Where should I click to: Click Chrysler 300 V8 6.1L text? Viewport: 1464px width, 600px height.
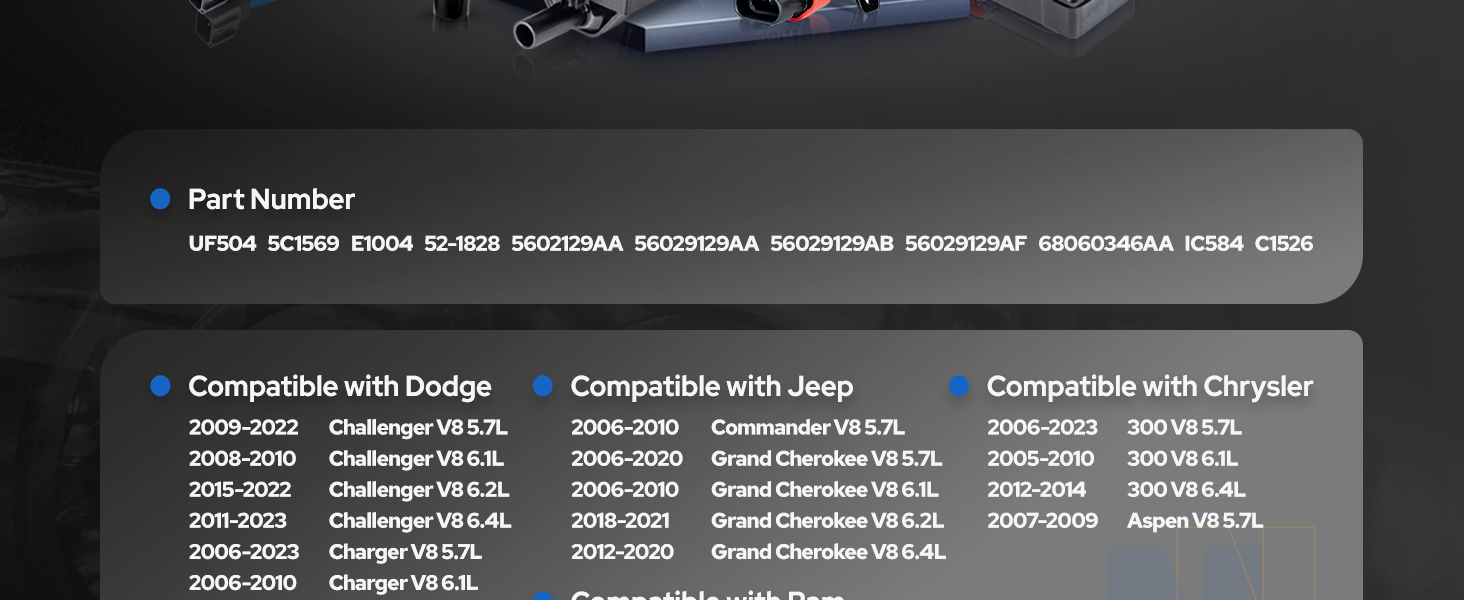click(1182, 458)
